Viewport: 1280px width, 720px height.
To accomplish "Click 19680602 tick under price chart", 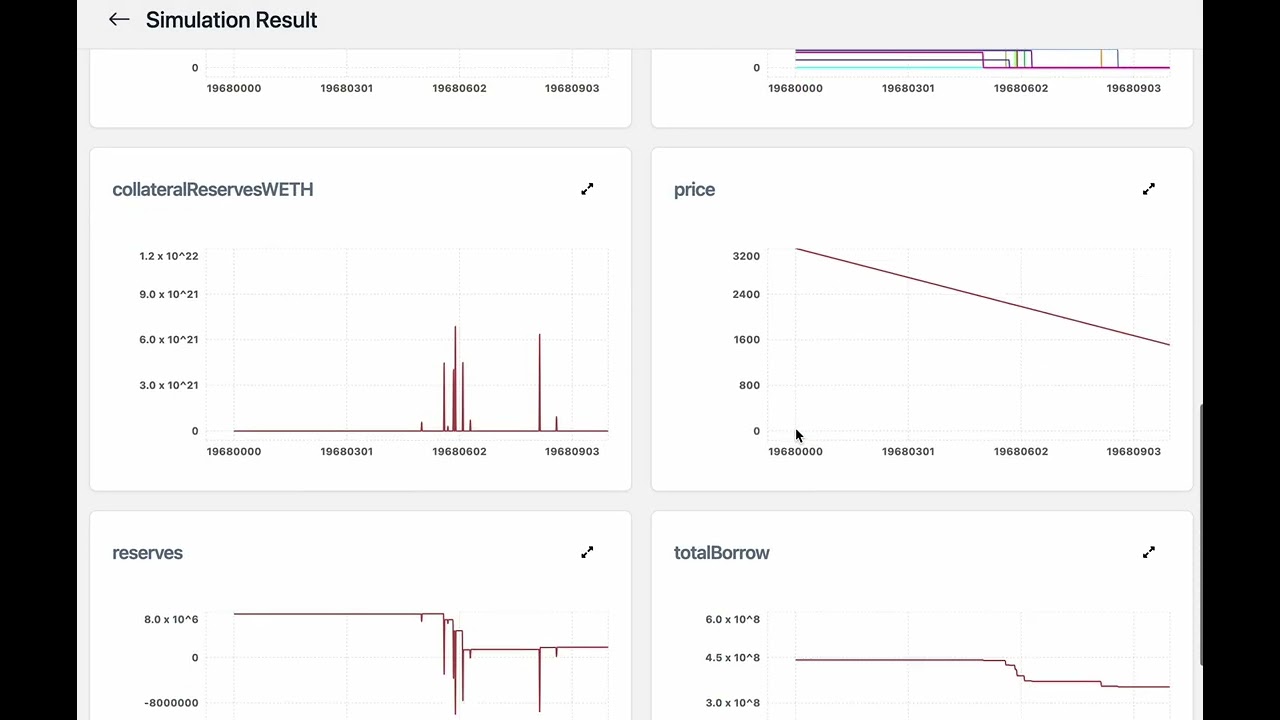I will (1021, 451).
